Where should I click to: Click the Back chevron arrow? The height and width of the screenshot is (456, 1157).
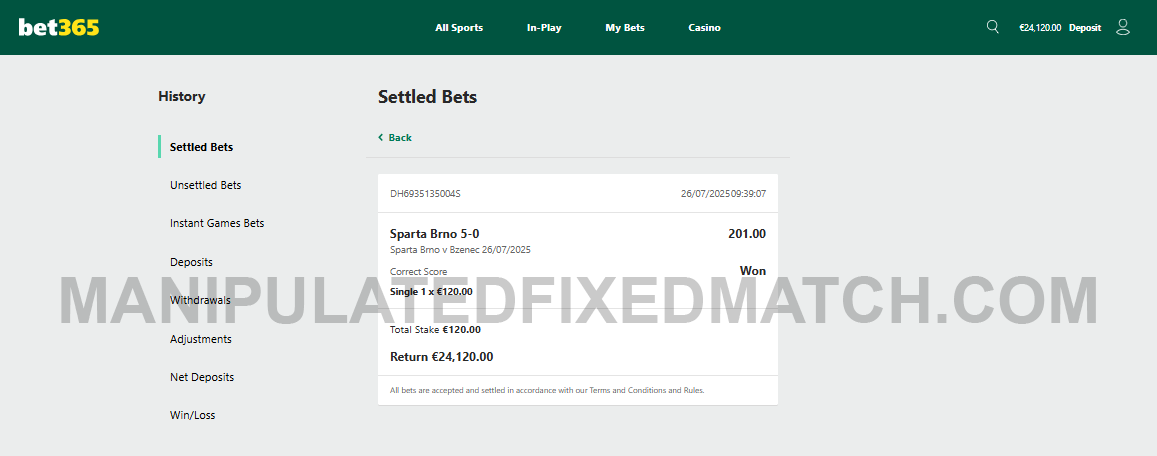pyautogui.click(x=381, y=137)
